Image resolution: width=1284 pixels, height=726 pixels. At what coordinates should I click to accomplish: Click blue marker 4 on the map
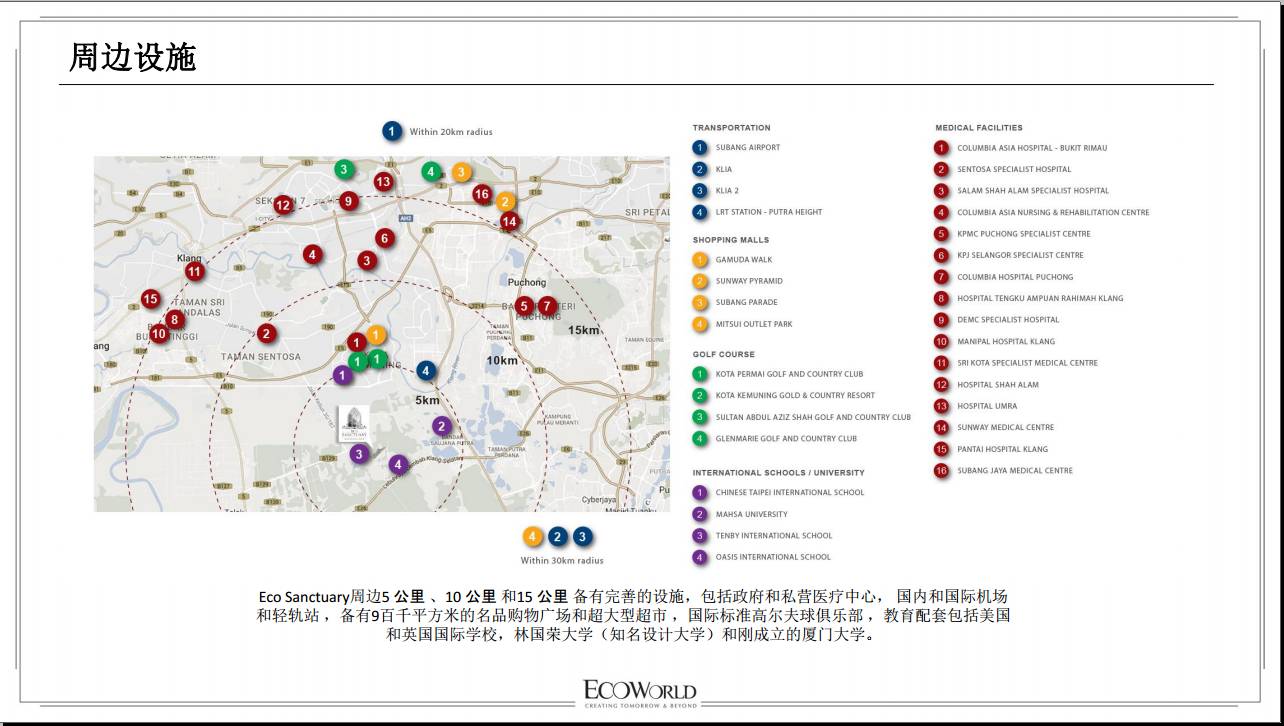426,371
